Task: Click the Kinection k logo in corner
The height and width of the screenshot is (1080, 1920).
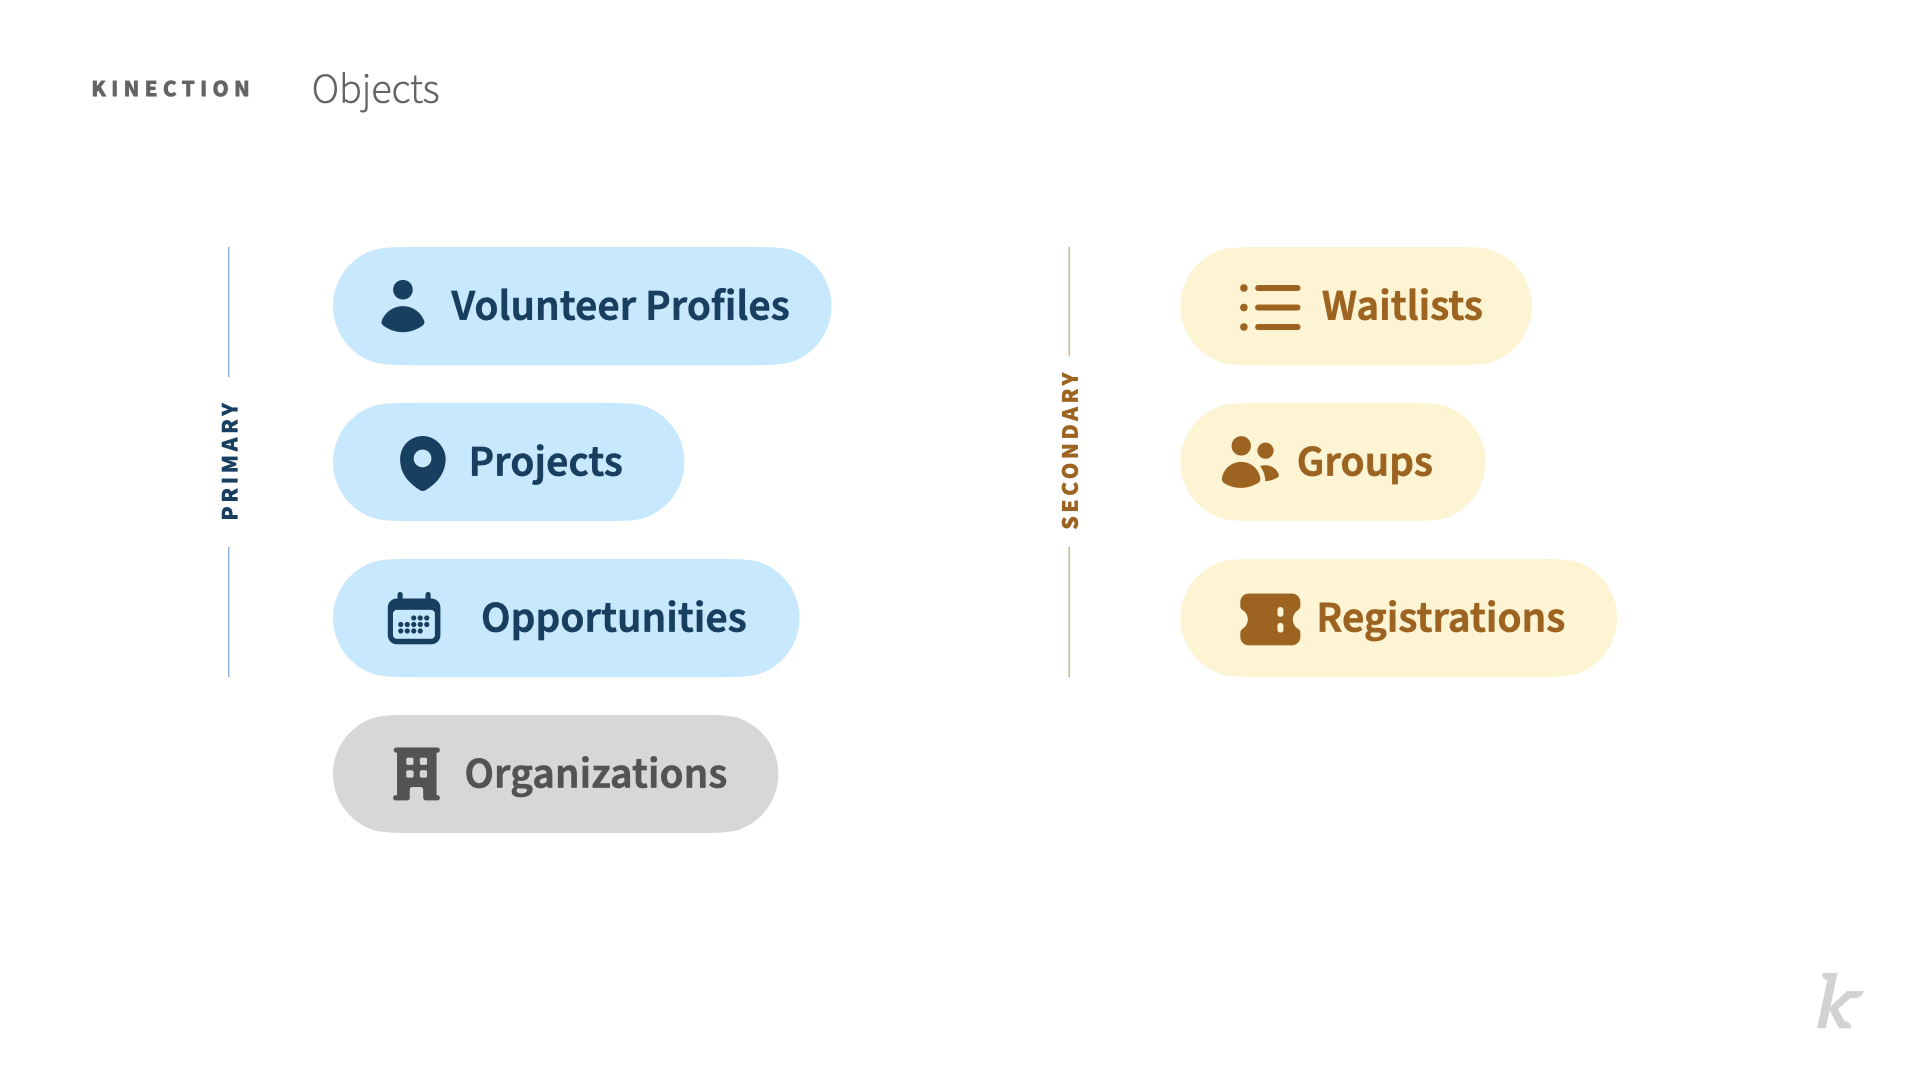Action: coord(1839,1001)
